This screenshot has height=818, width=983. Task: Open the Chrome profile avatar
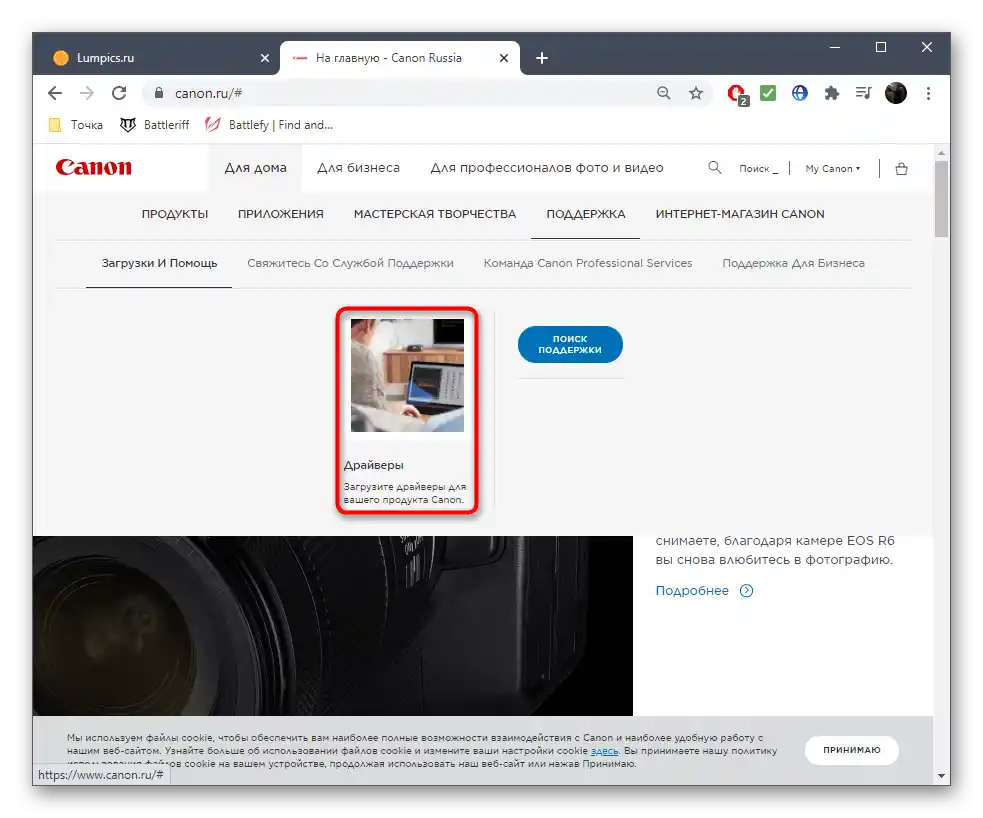point(896,93)
